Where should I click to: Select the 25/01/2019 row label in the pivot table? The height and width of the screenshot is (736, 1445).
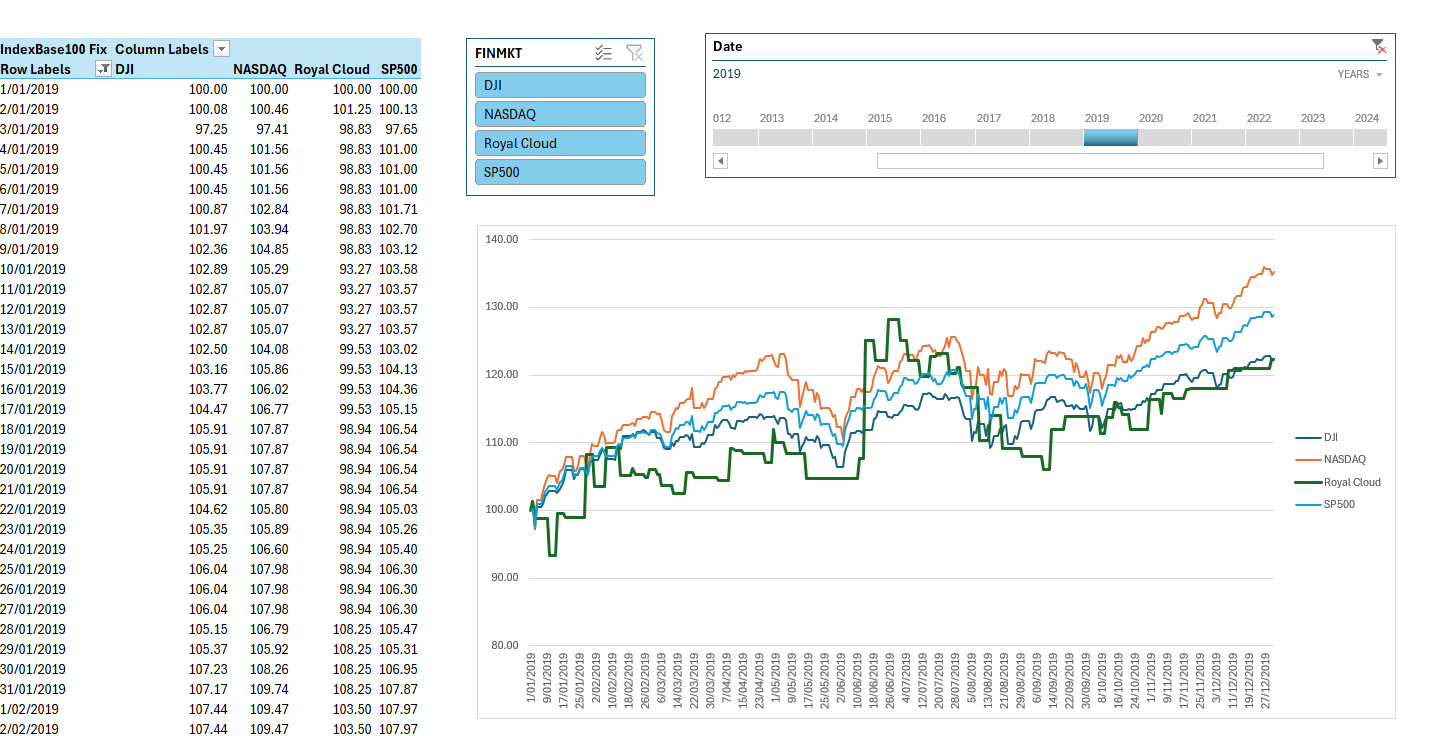pos(33,569)
